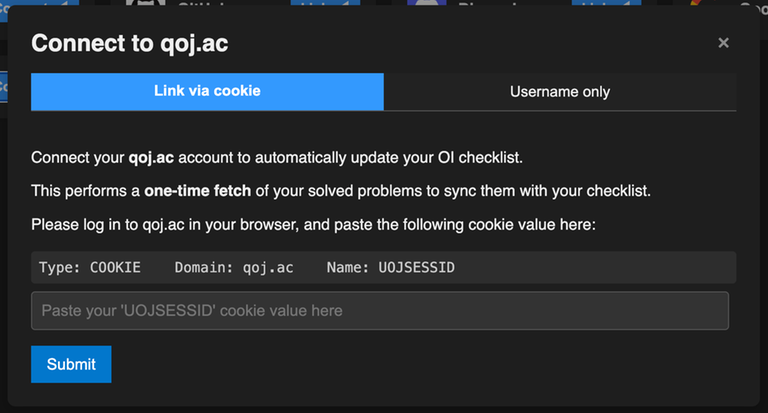Close the Connect to qoj.ac dialog

click(x=723, y=43)
